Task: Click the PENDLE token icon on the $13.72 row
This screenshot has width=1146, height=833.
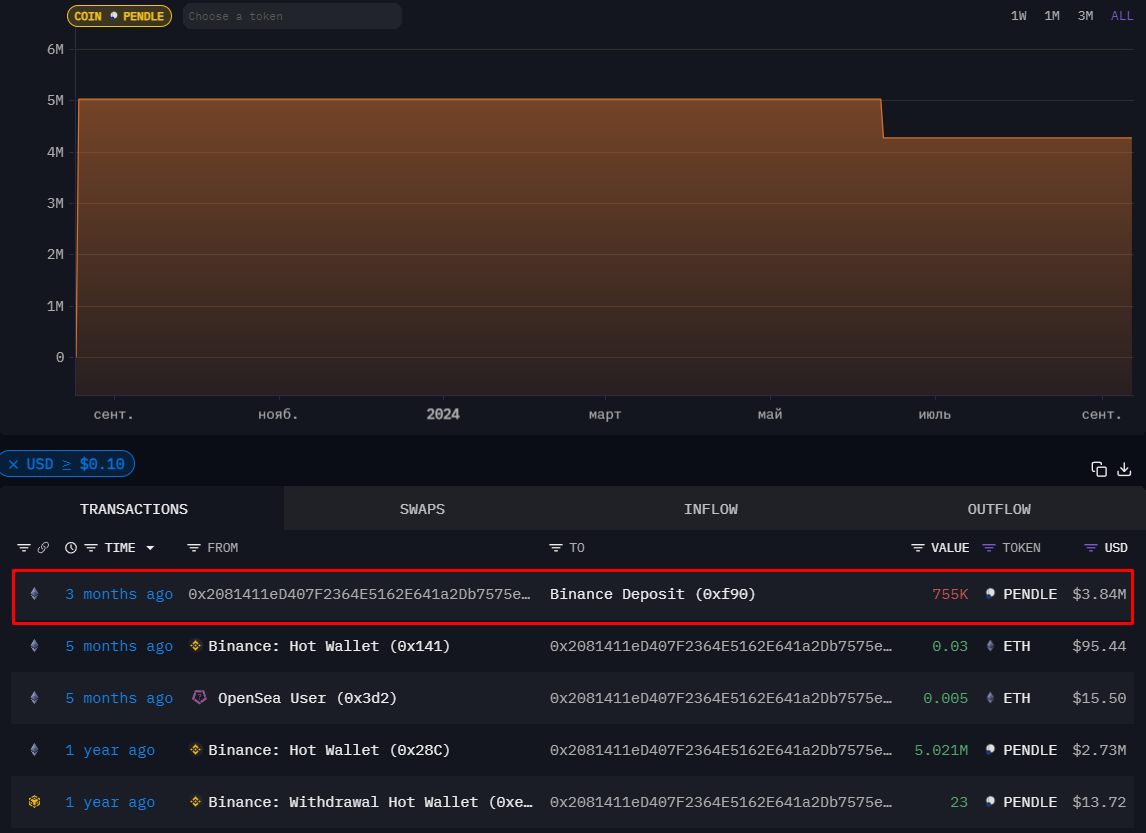Action: 990,801
